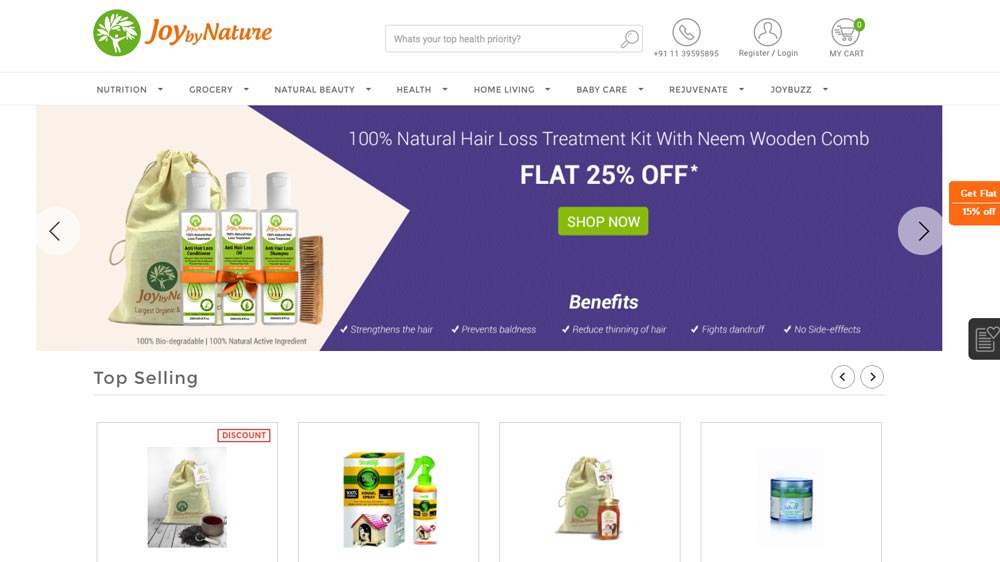The width and height of the screenshot is (1000, 562).
Task: Click the search magnifier icon
Action: point(629,39)
